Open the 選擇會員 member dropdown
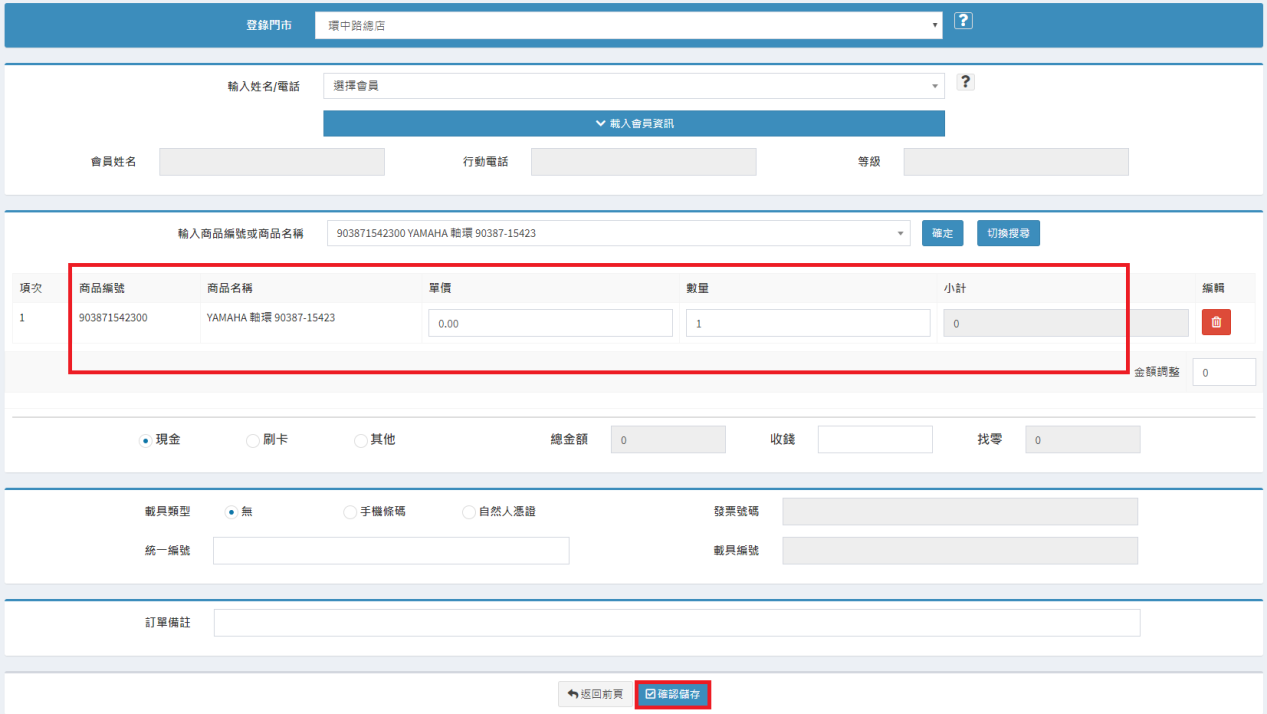Screen dimensions: 1267x714 [633, 86]
